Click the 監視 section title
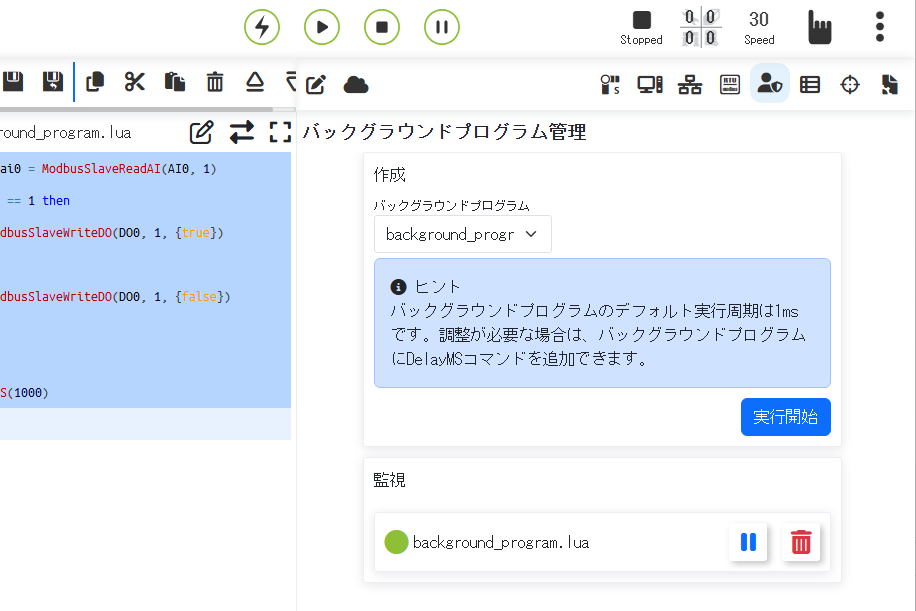 coord(390,480)
